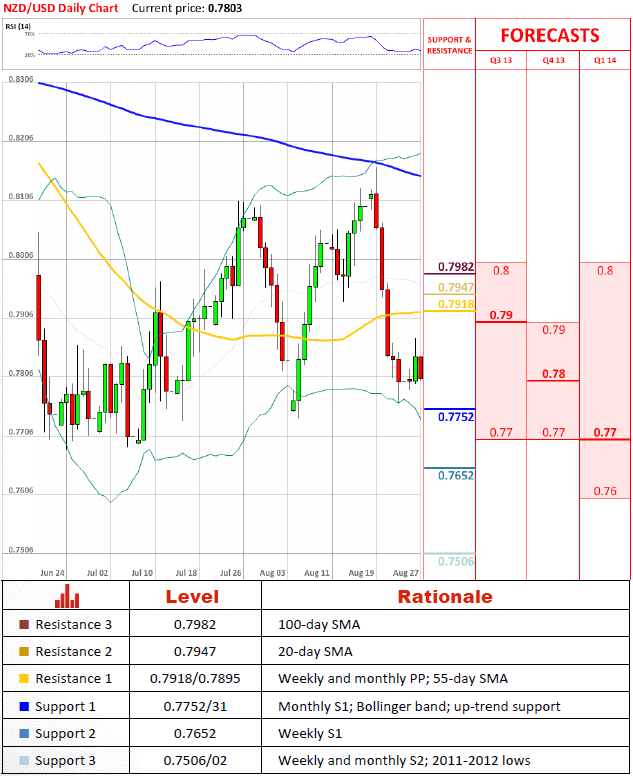This screenshot has height=776, width=633.
Task: Click the 0.7918 resistance level marker
Action: coord(456,304)
